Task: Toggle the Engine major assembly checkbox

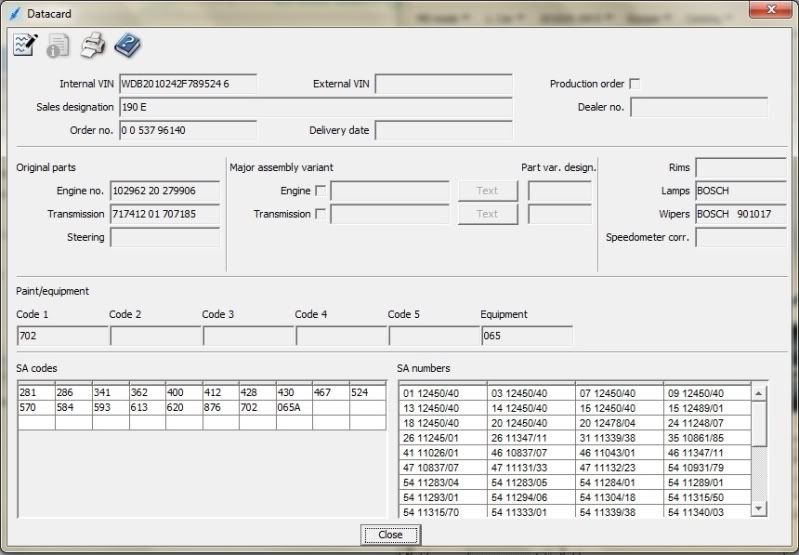Action: pos(320,191)
